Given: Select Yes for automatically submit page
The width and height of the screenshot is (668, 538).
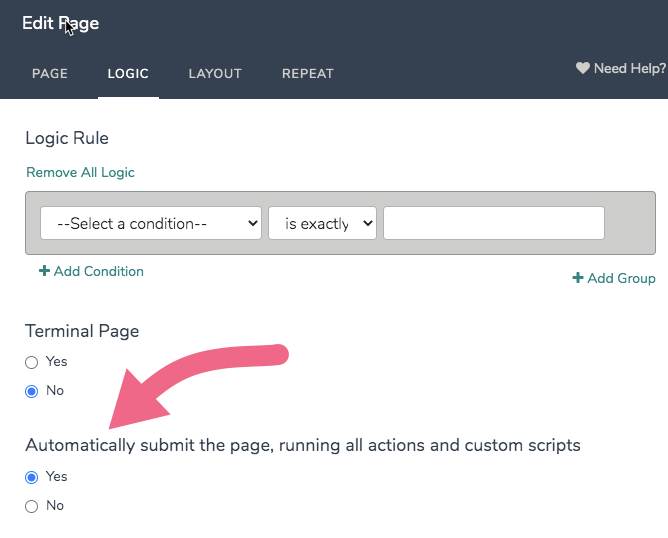Looking at the screenshot, I should [x=32, y=478].
